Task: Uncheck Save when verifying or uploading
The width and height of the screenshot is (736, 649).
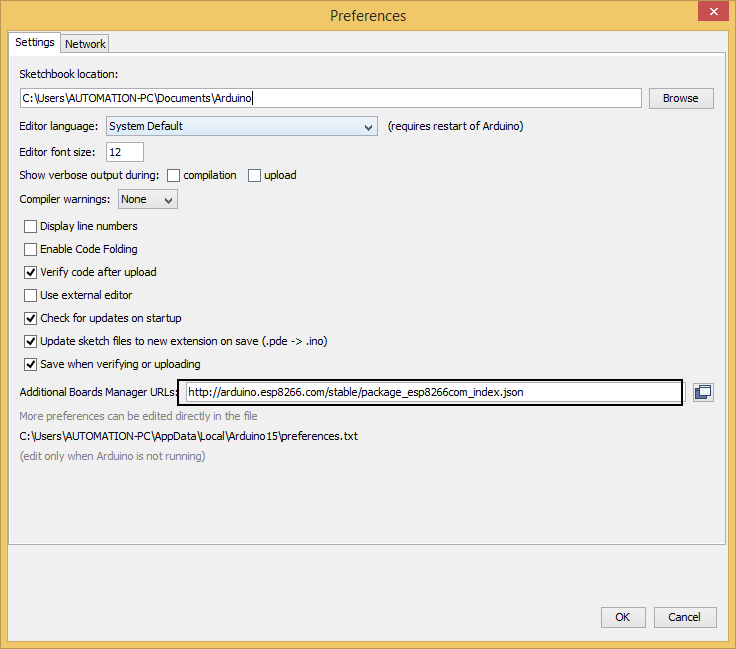Action: (31, 364)
